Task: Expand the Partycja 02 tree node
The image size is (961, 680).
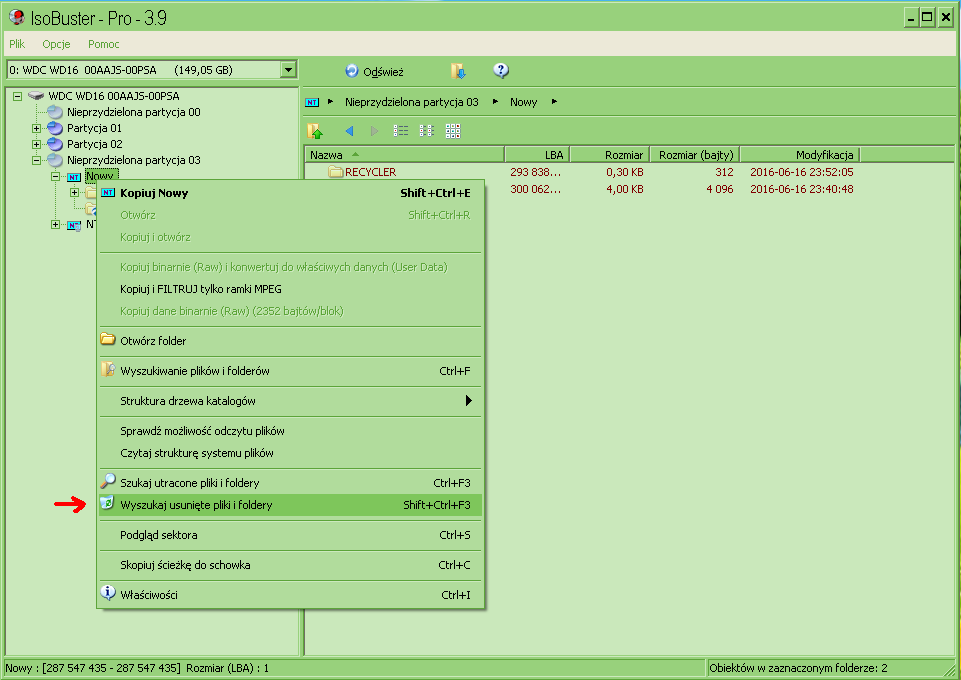Action: click(36, 145)
